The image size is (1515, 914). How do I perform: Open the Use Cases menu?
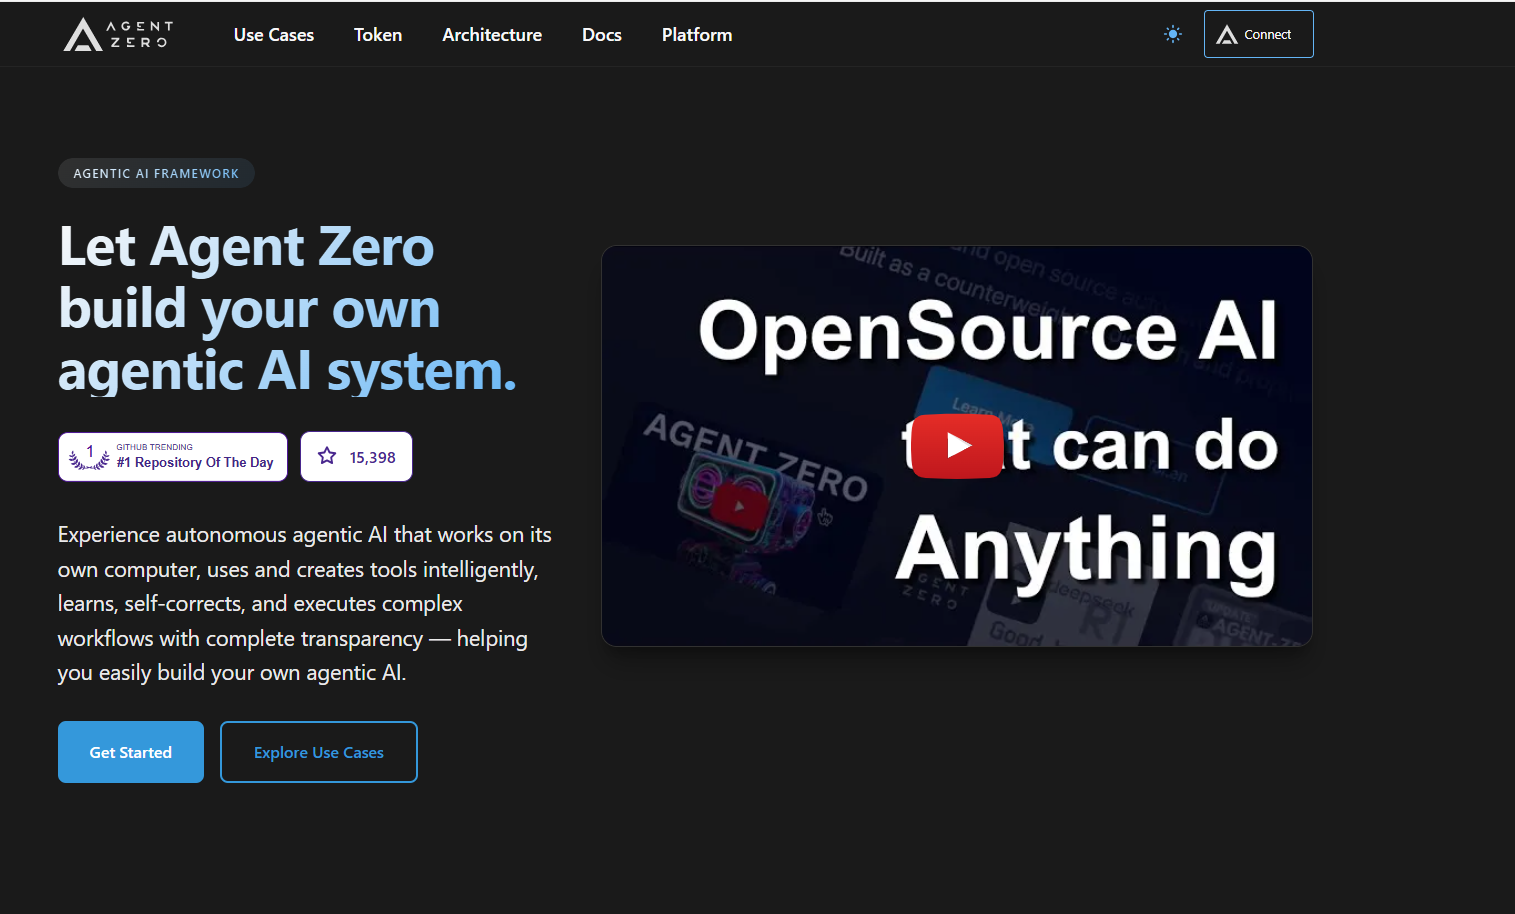(273, 34)
